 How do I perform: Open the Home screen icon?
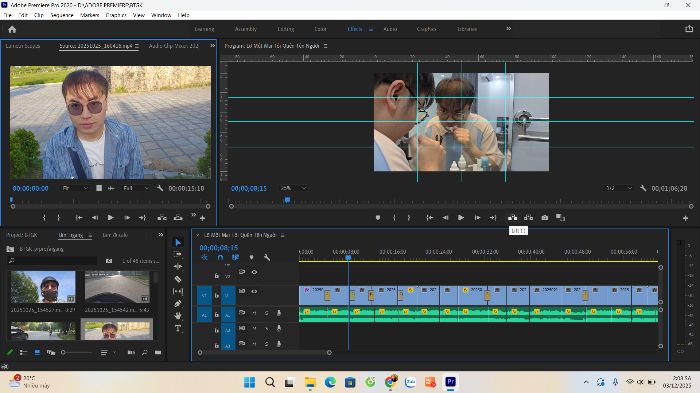click(x=12, y=29)
